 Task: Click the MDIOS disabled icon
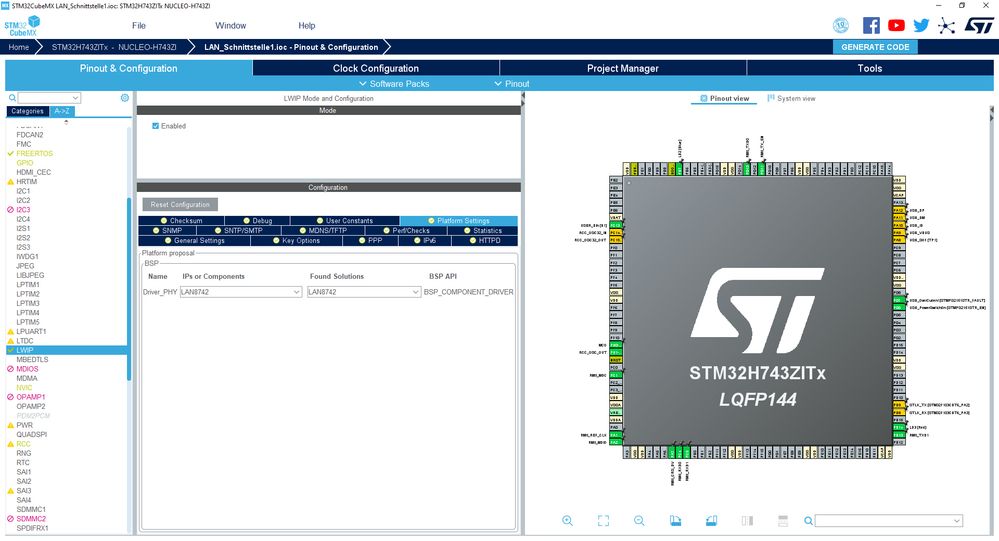pyautogui.click(x=10, y=369)
